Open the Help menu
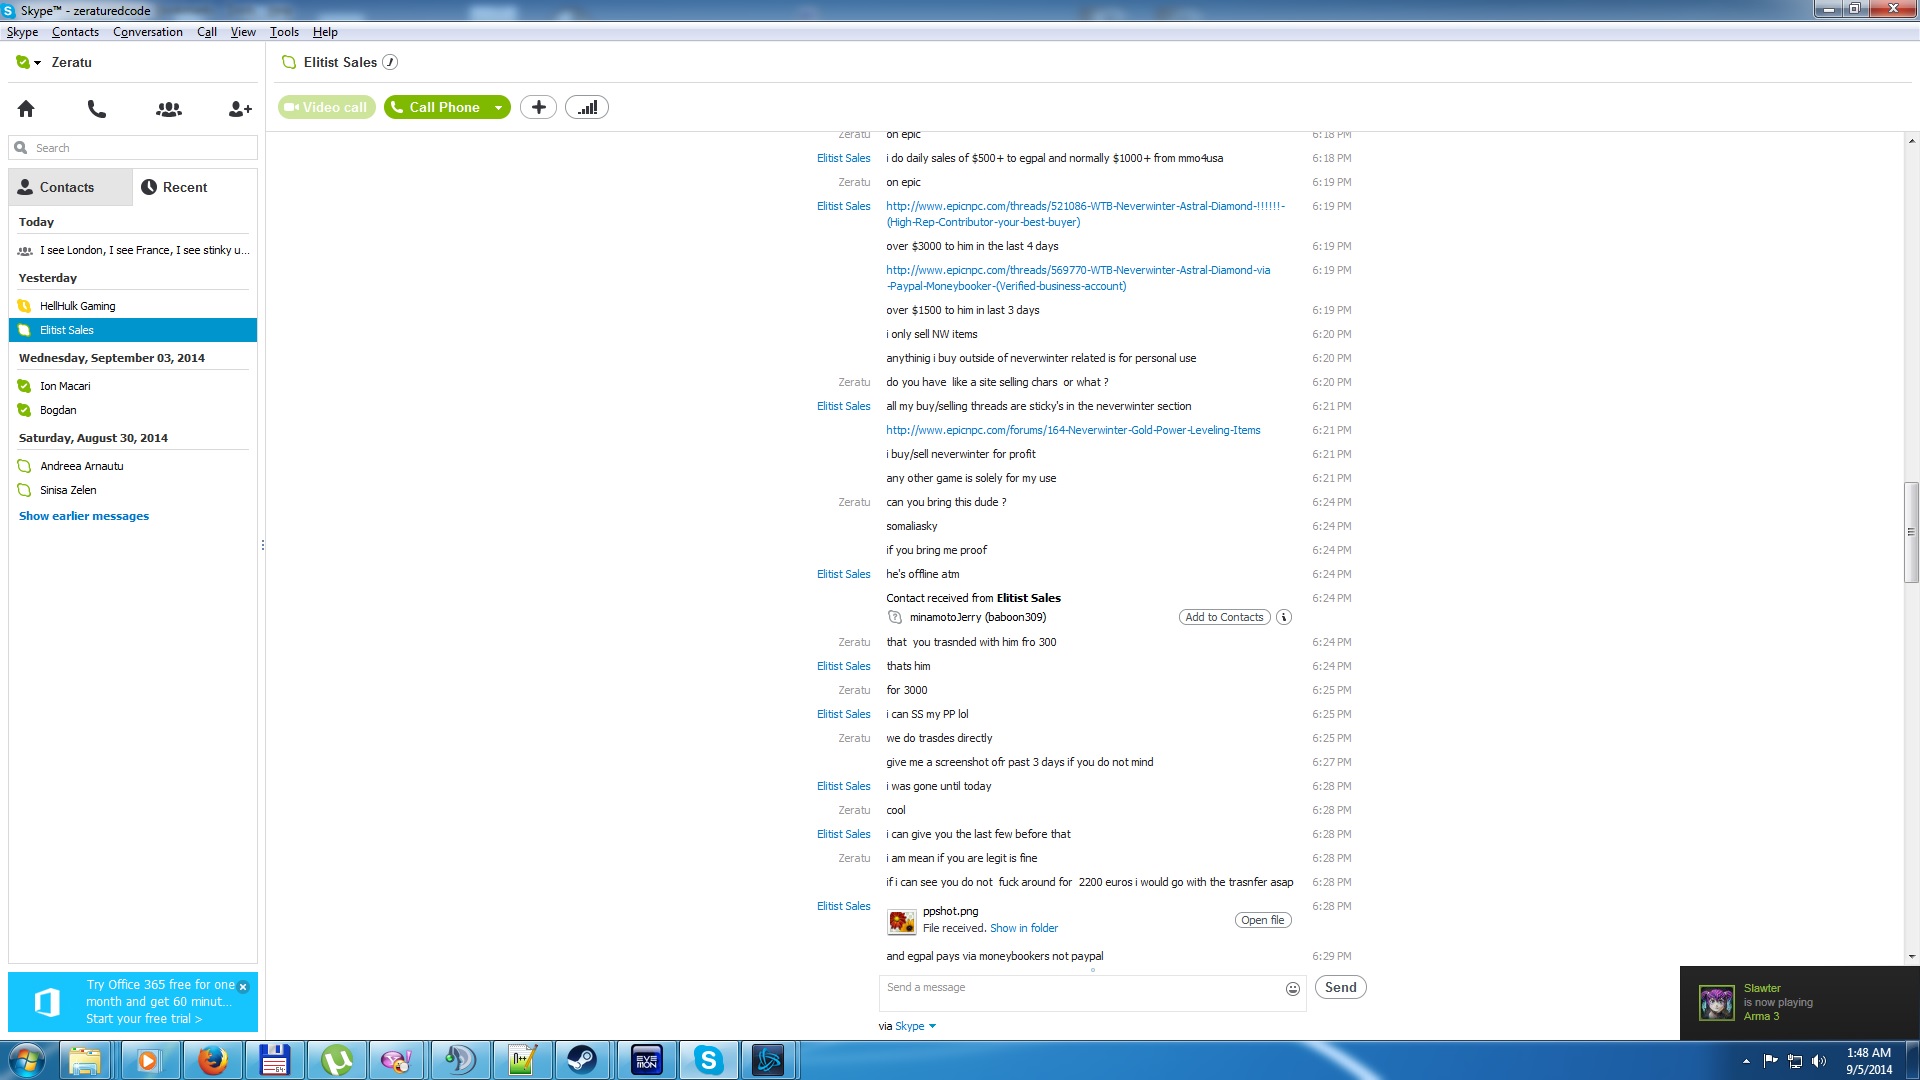 tap(325, 32)
